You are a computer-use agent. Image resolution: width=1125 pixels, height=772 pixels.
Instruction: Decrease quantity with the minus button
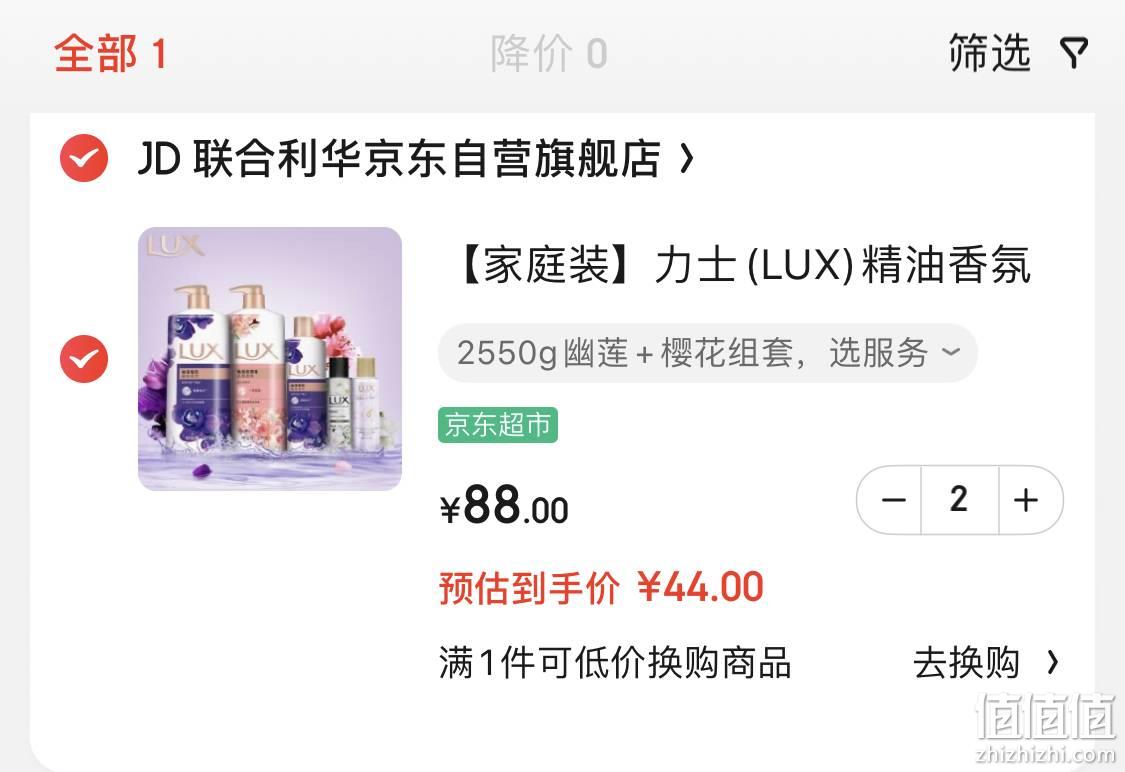(x=893, y=500)
